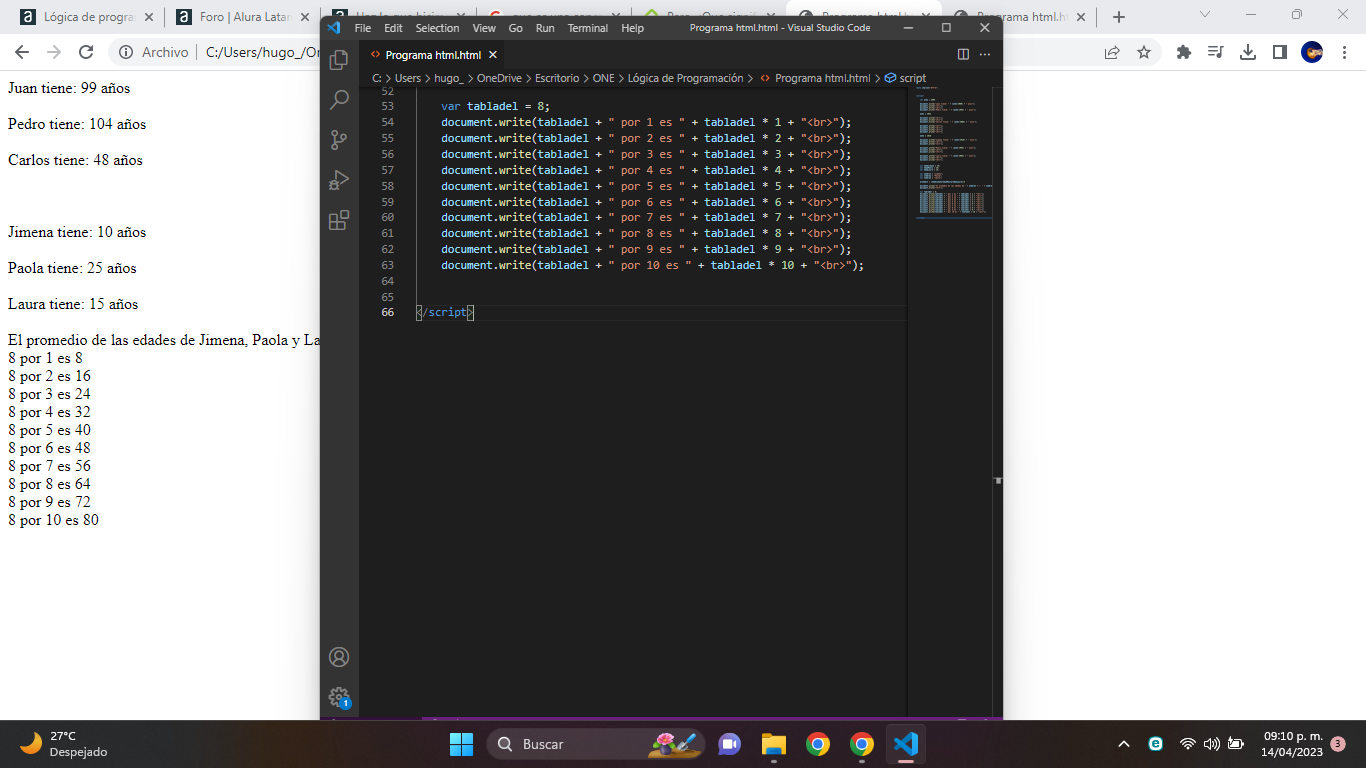Screen dimensions: 1366x768
Task: Open the Extensions view
Action: coord(339,220)
